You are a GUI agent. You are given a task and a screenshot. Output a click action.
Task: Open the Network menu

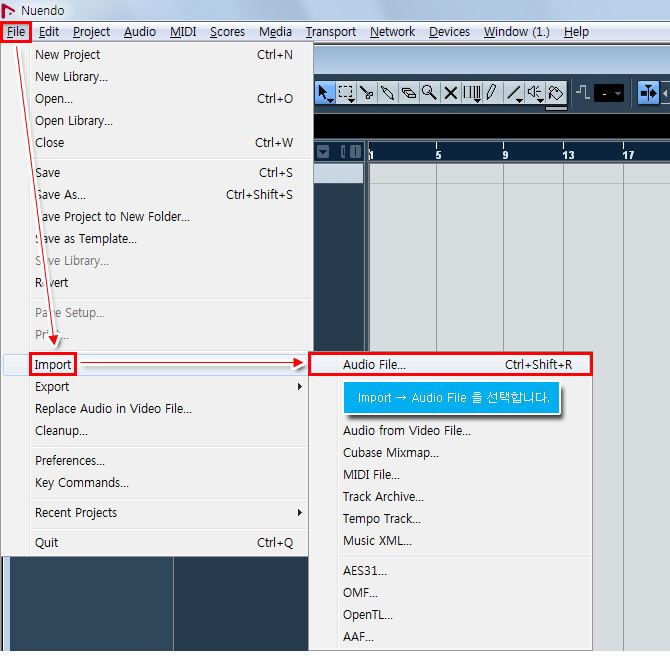[392, 32]
